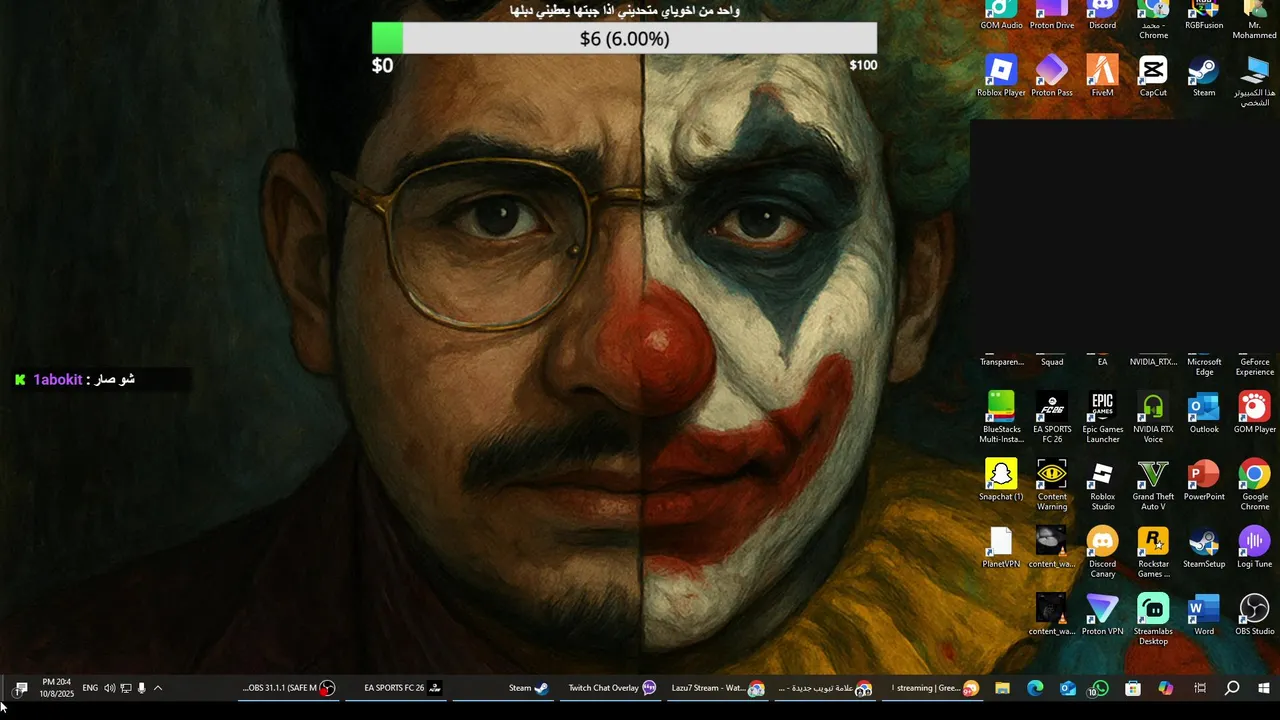Launch the Roblox Player shortcut
Image resolution: width=1280 pixels, height=720 pixels.
[1001, 76]
